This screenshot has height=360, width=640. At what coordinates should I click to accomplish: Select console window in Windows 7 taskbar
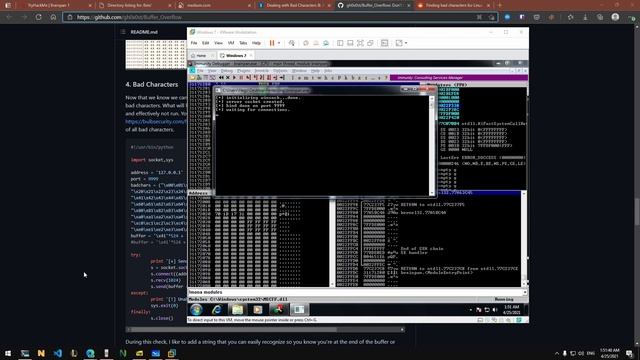point(299,310)
